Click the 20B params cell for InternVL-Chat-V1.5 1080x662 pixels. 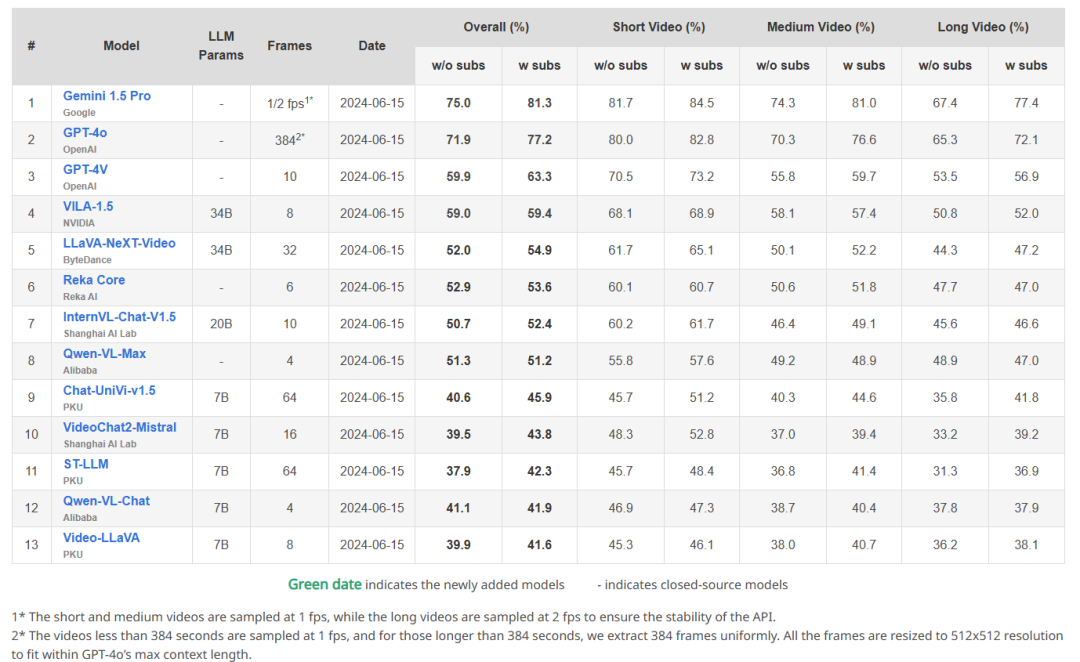(221, 324)
